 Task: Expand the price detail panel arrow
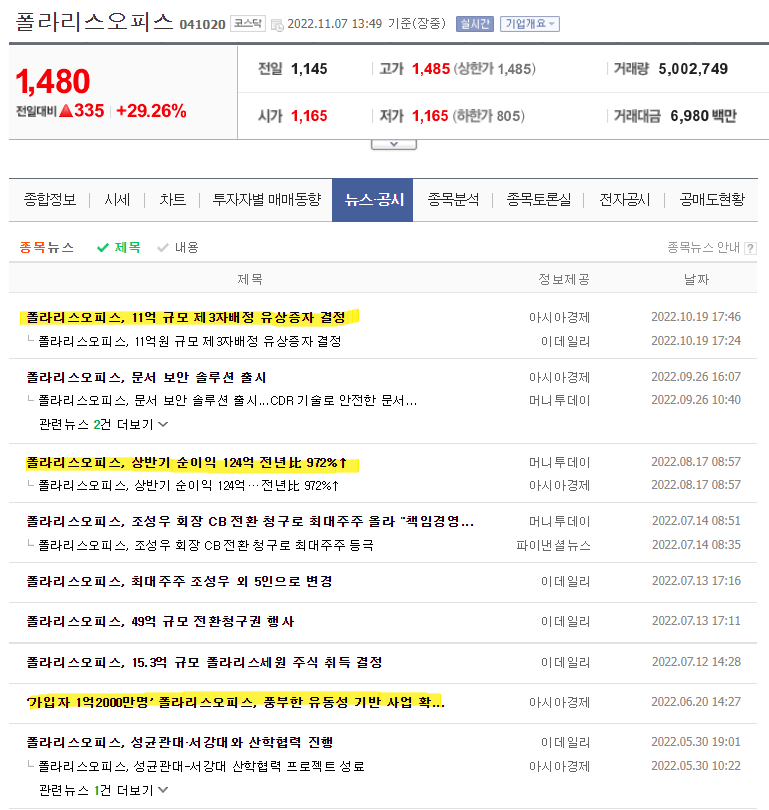pos(394,145)
